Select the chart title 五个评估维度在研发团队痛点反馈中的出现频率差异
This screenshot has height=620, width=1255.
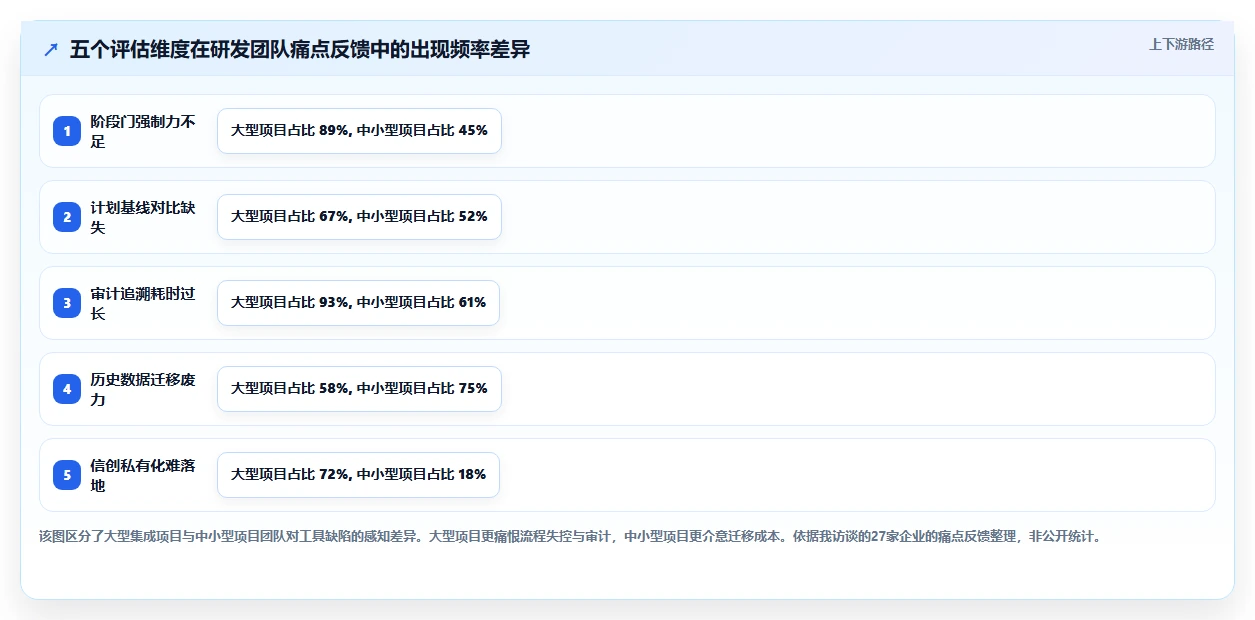pyautogui.click(x=299, y=50)
